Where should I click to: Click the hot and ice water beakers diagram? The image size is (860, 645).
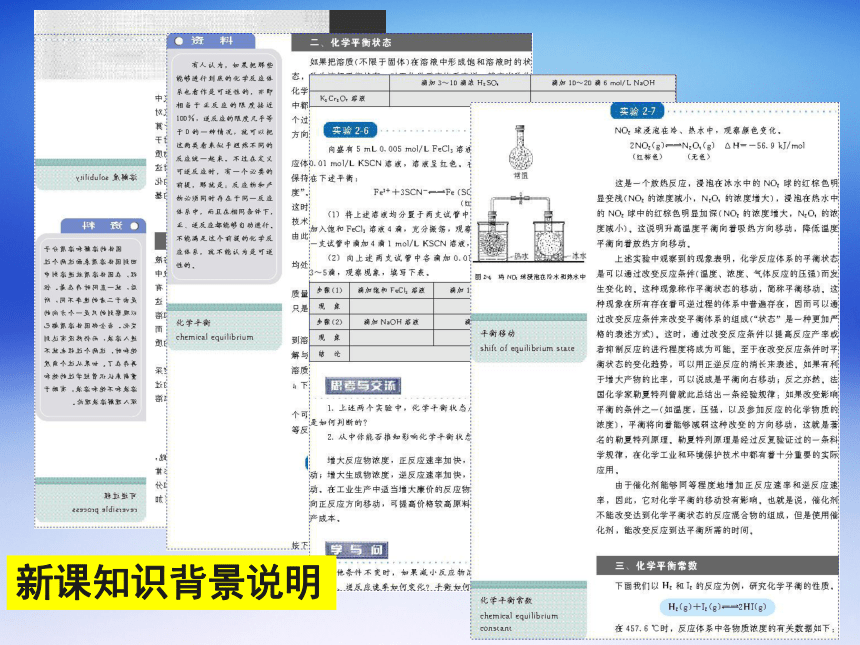529,230
